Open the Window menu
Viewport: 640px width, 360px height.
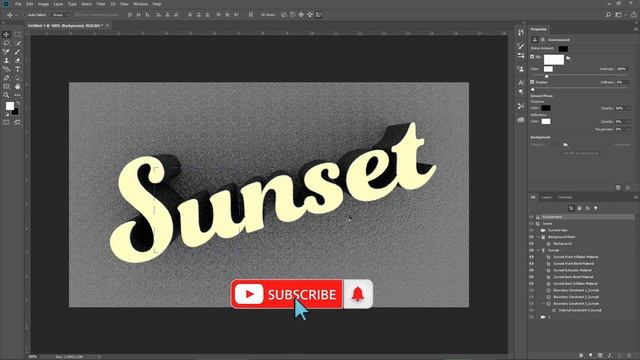(140, 4)
